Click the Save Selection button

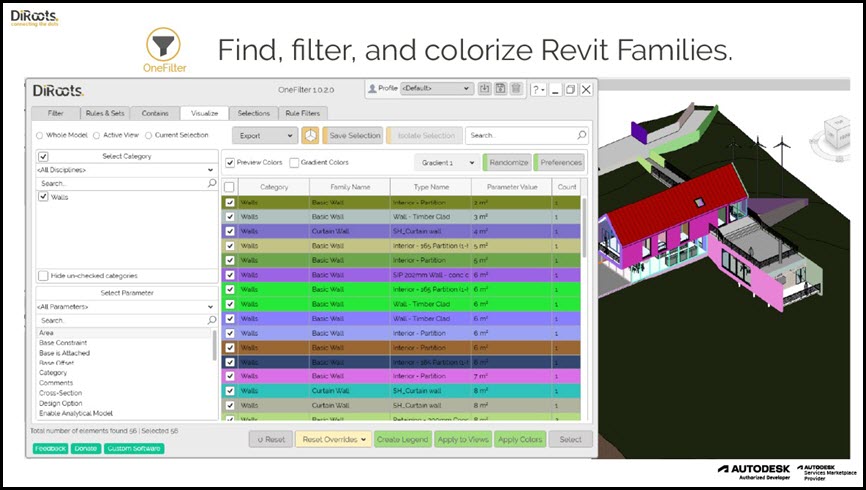353,135
